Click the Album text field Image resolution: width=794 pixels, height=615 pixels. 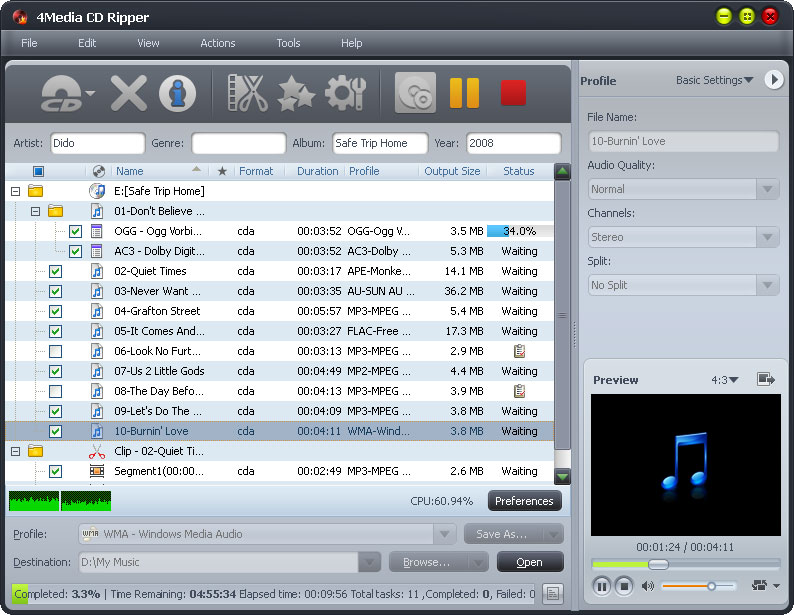tap(379, 143)
